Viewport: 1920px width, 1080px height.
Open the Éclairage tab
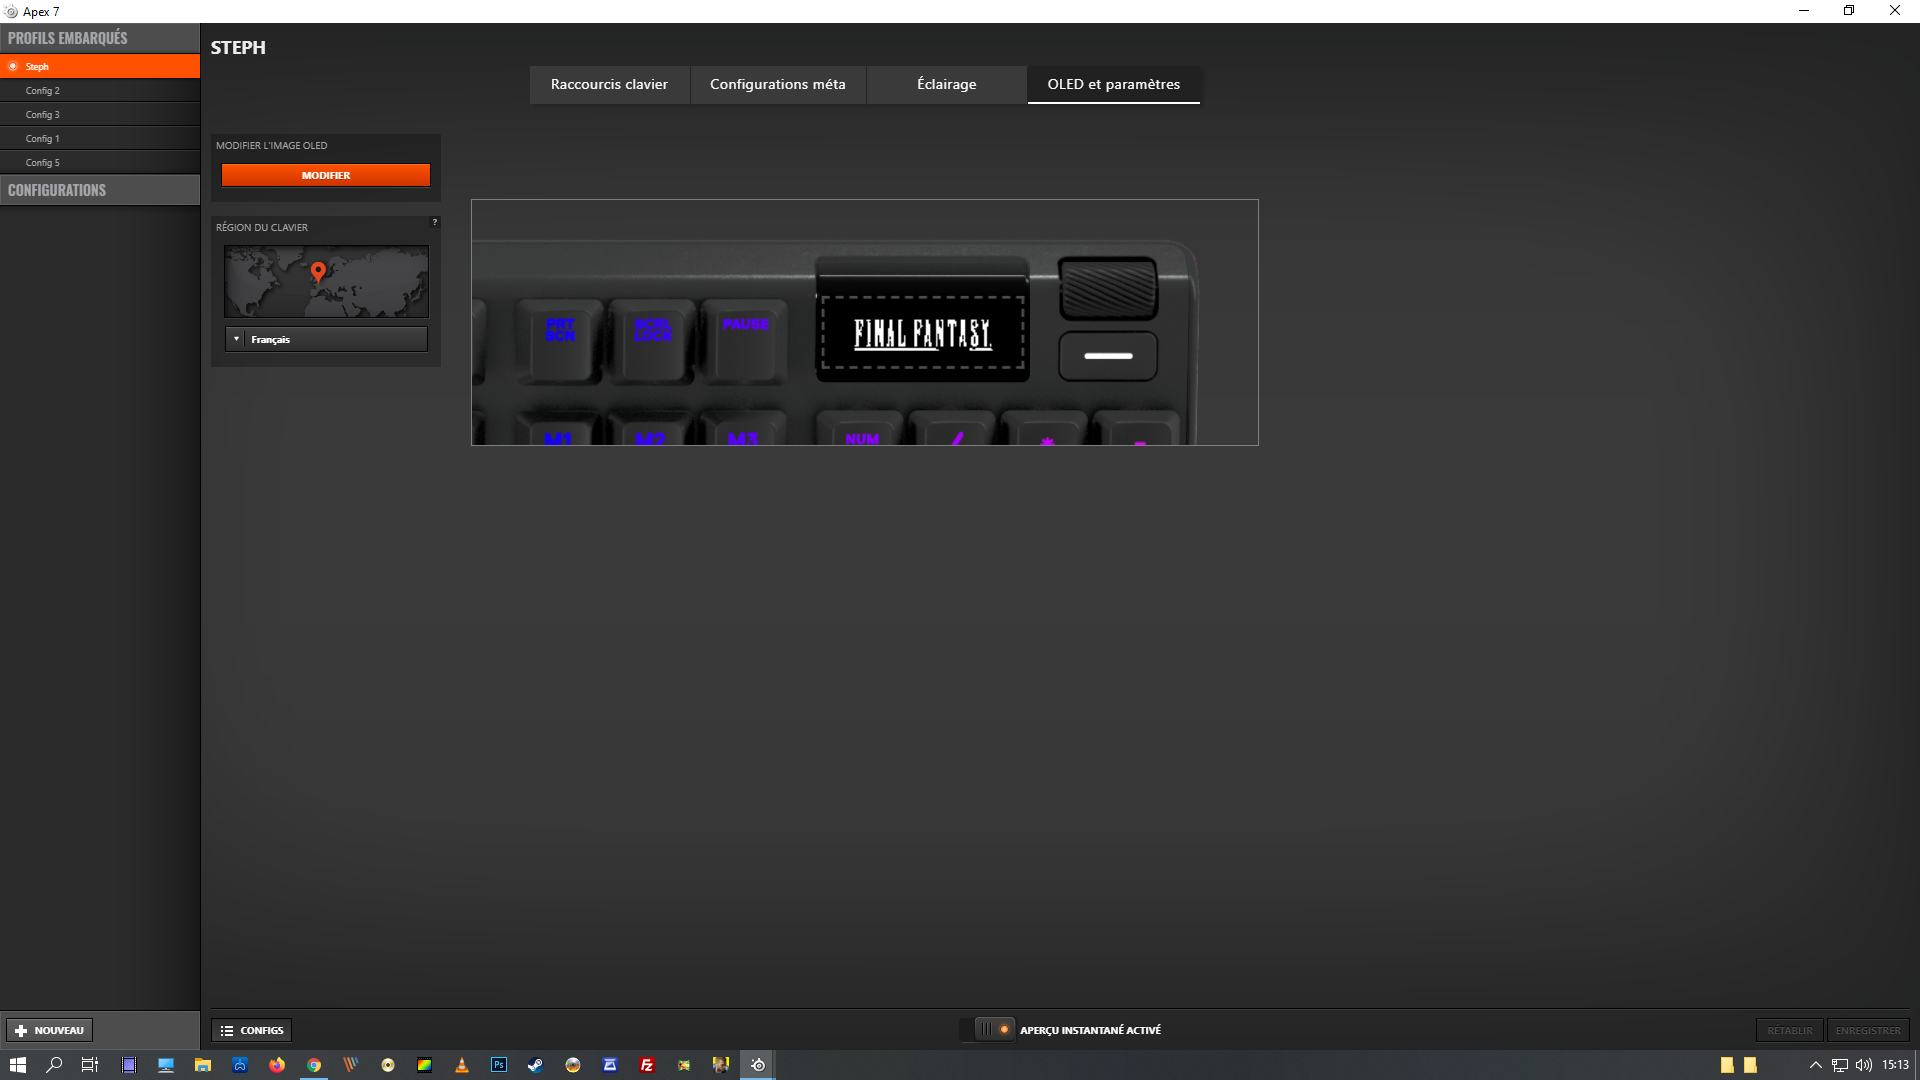(x=946, y=84)
